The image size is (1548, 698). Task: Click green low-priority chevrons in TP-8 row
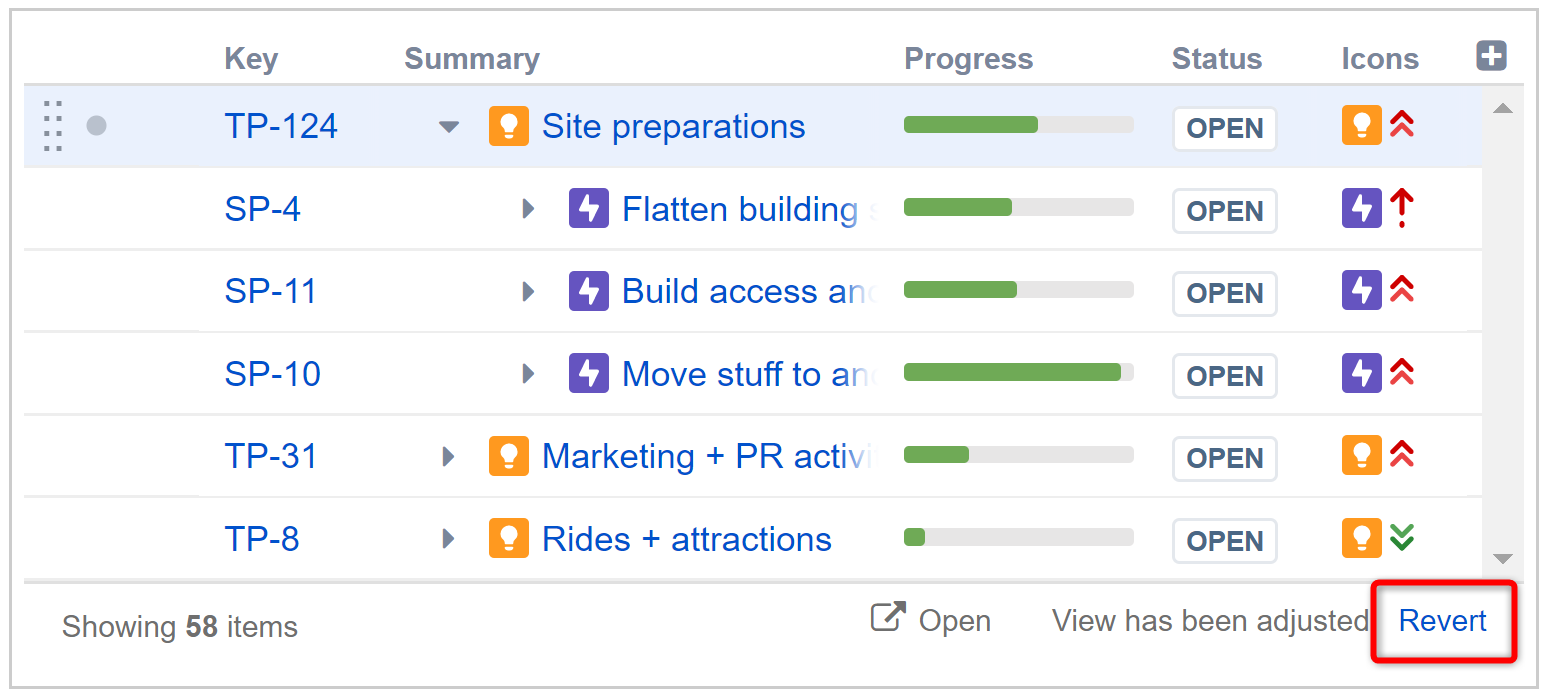[x=1402, y=537]
